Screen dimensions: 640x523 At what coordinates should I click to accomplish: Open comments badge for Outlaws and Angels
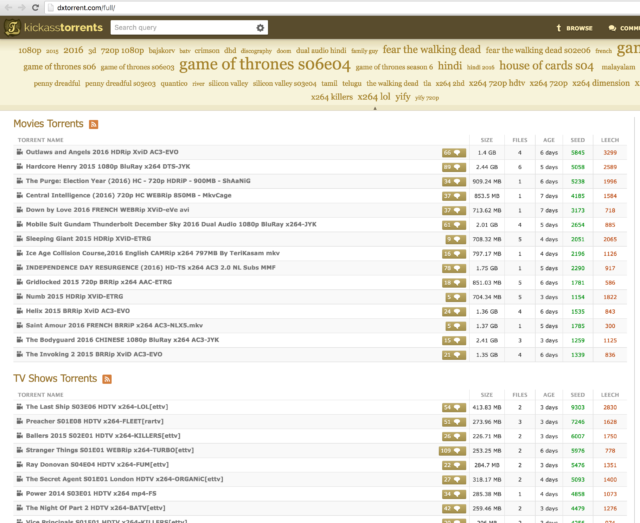point(453,153)
